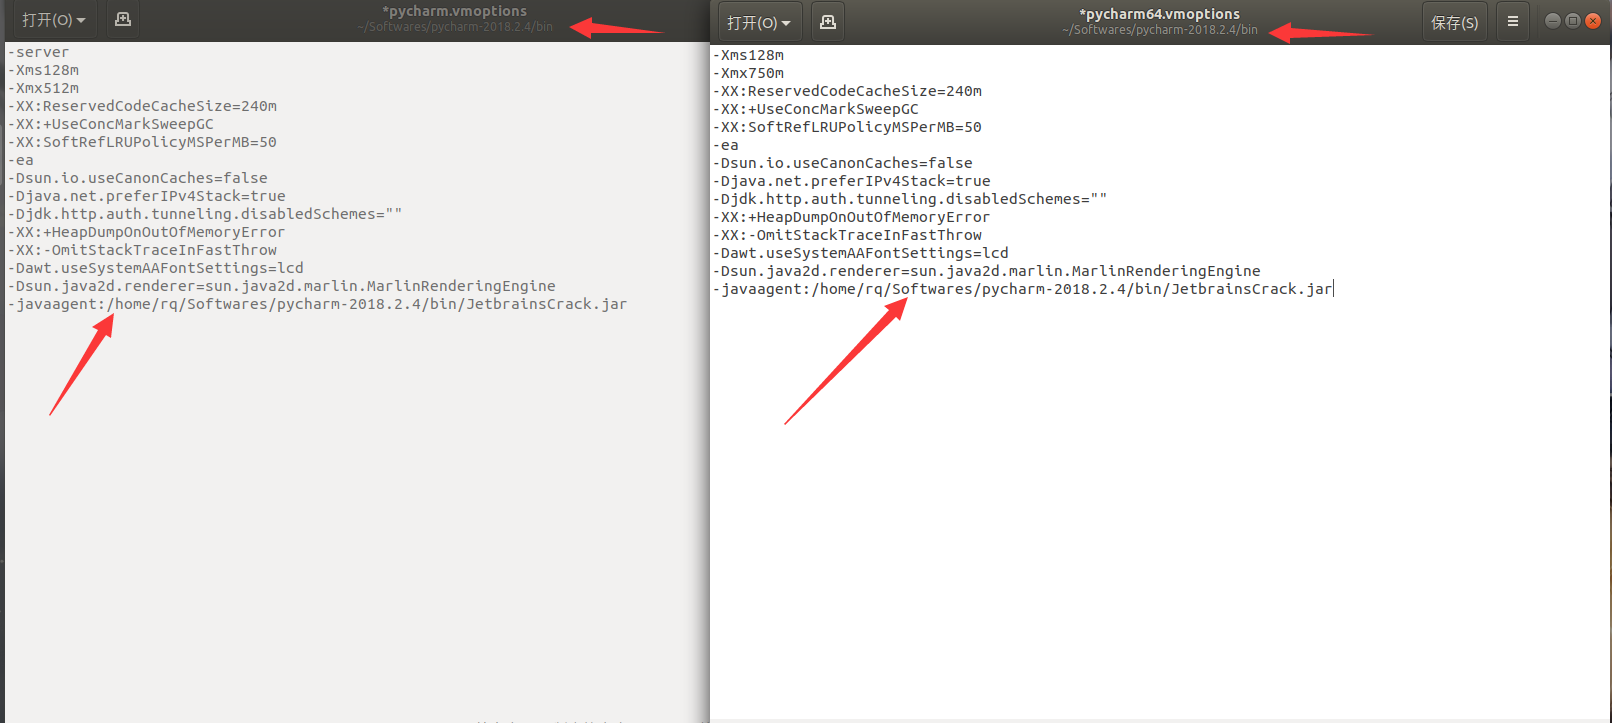This screenshot has height=723, width=1612.
Task: Click -Dsun.io.useCanonCaches=false in right editor
Action: tap(843, 163)
